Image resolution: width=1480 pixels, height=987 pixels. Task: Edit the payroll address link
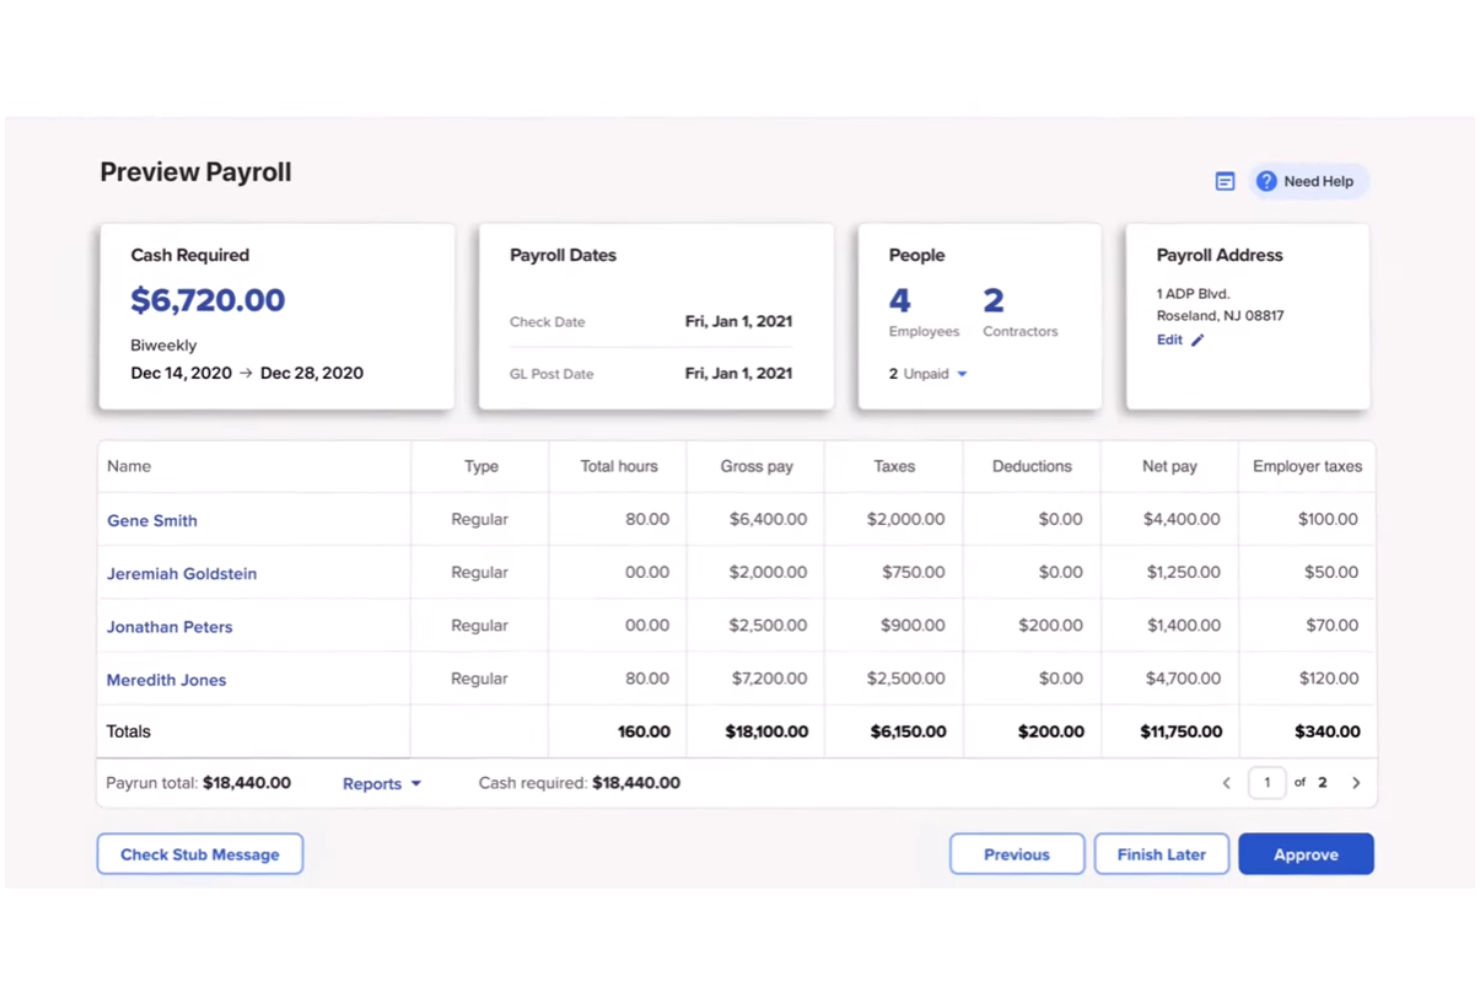1169,340
